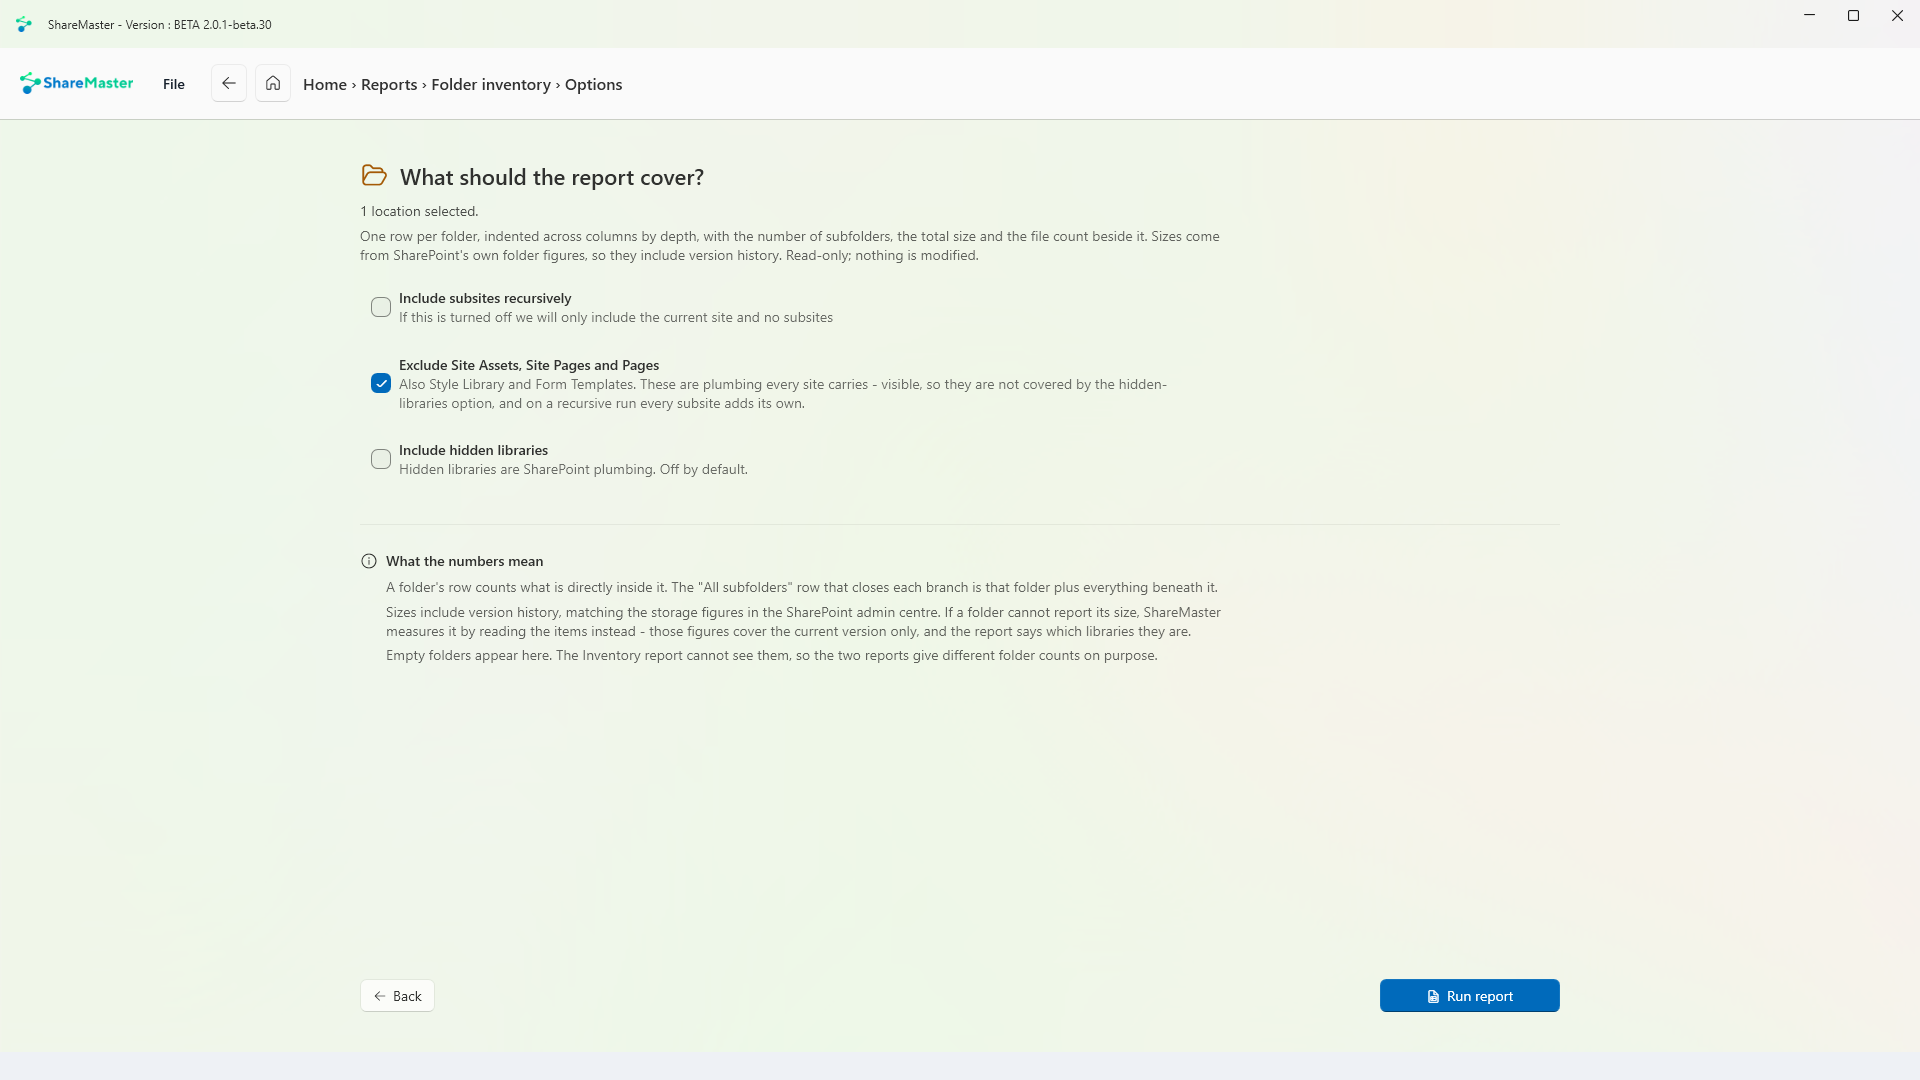Click the open folder icon by the heading

tap(374, 176)
